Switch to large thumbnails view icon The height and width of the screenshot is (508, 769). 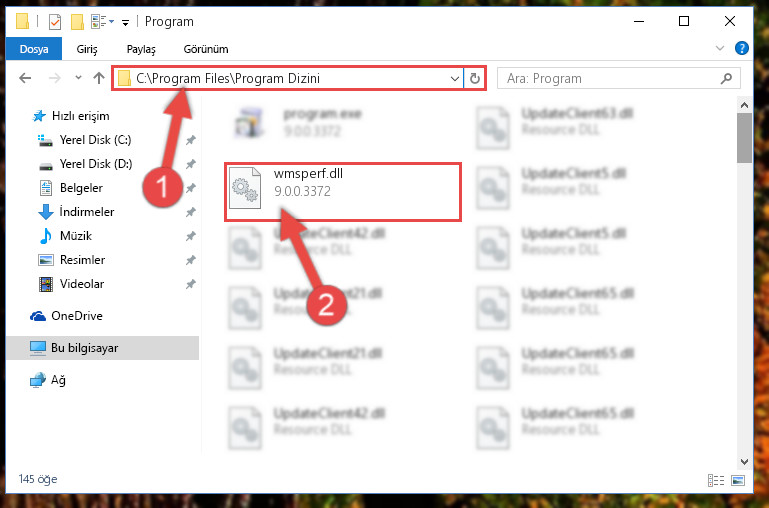coord(738,480)
